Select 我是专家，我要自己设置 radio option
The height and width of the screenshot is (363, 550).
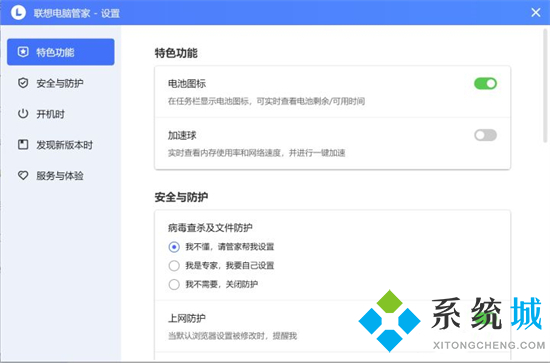pyautogui.click(x=174, y=265)
